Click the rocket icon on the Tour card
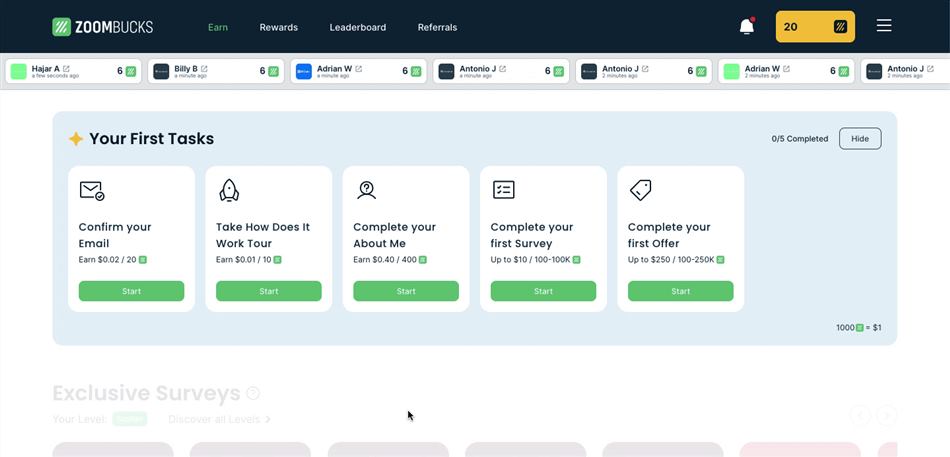Image resolution: width=950 pixels, height=457 pixels. tap(229, 190)
